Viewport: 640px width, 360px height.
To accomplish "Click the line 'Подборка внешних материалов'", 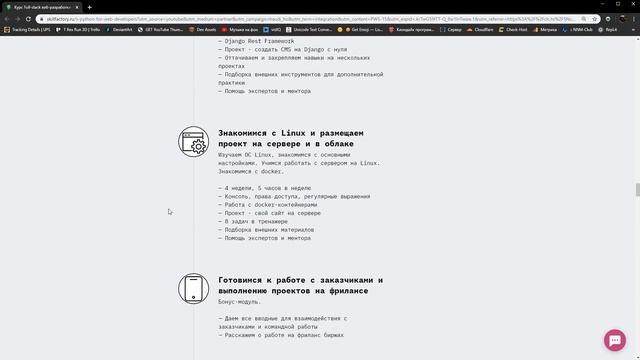I will click(266, 230).
